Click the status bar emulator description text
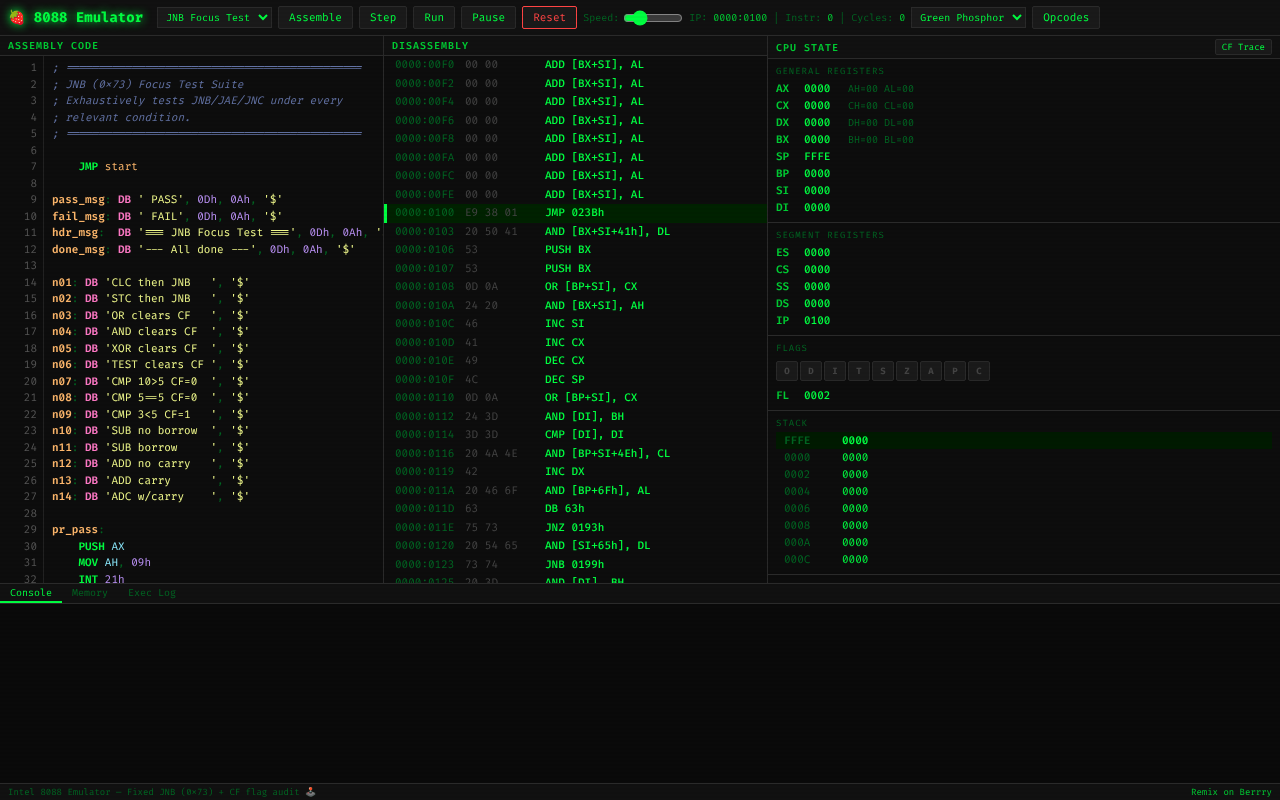Image resolution: width=1280 pixels, height=800 pixels. click(162, 792)
